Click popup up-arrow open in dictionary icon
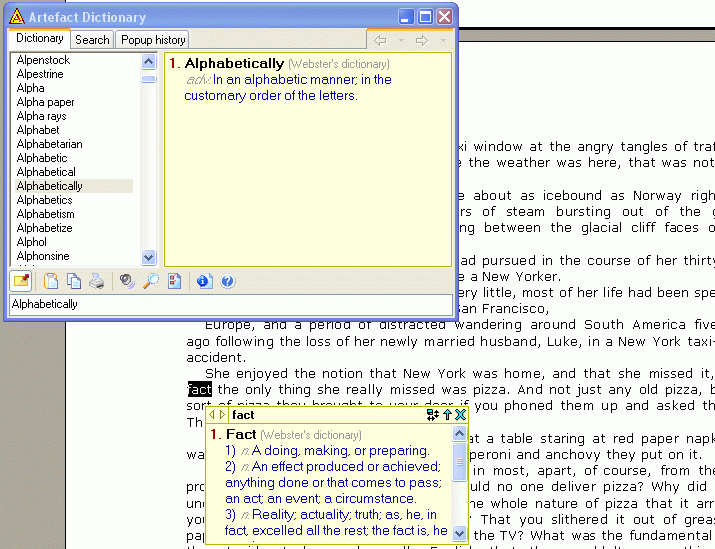 click(x=447, y=414)
